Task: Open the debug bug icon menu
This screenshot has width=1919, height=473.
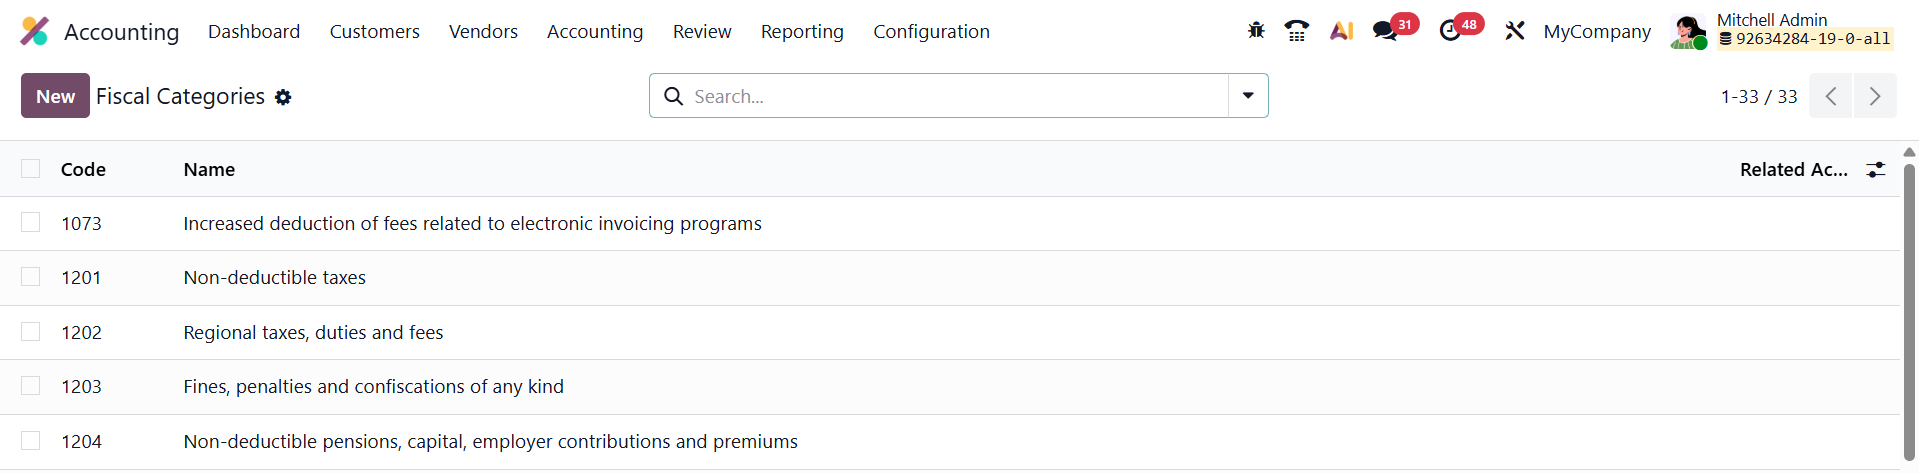Action: (1256, 31)
